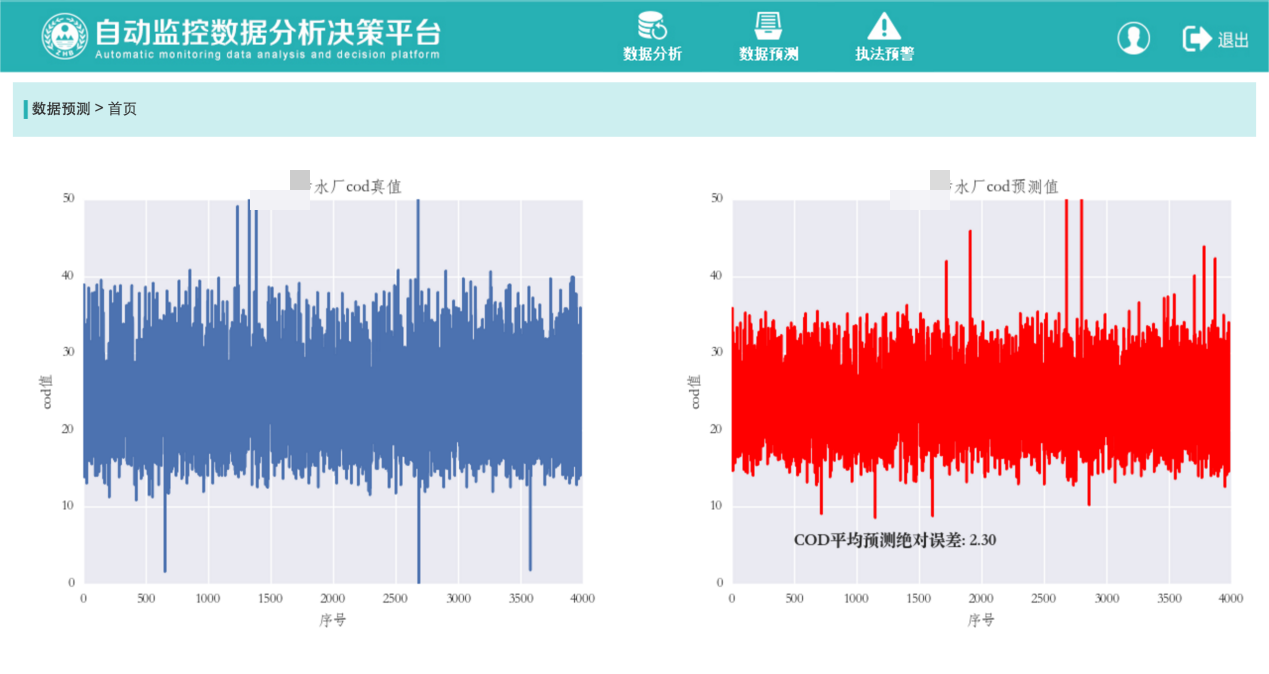Click 首页 in the breadcrumb

tap(122, 109)
